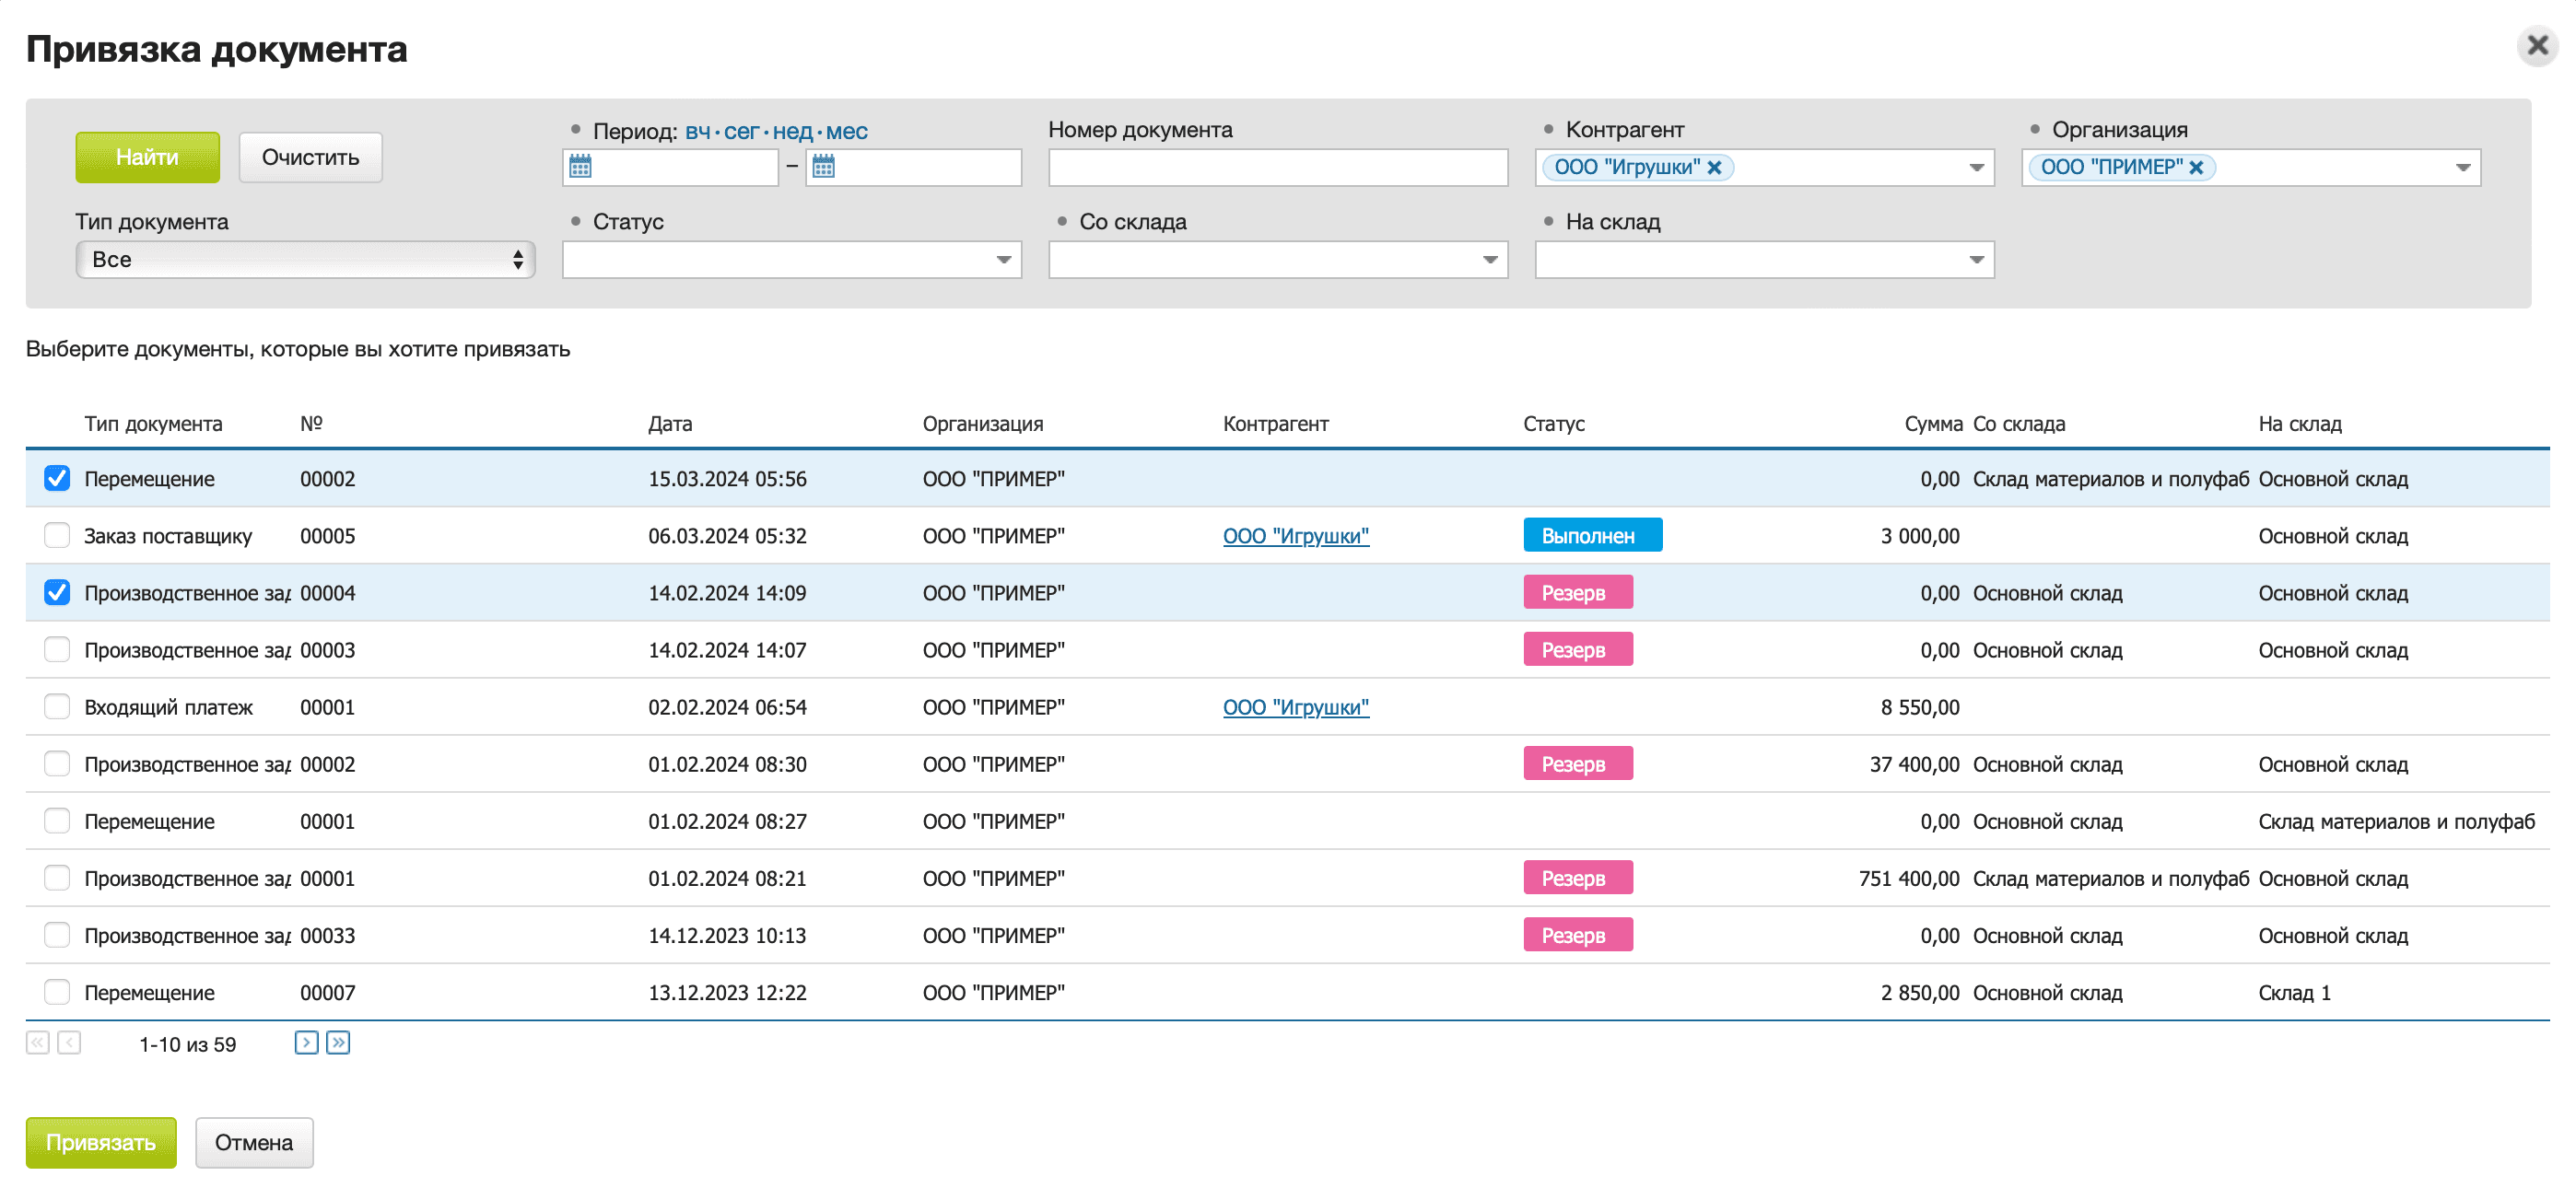Jump to last page of results
2576x1188 pixels.
[x=338, y=1043]
